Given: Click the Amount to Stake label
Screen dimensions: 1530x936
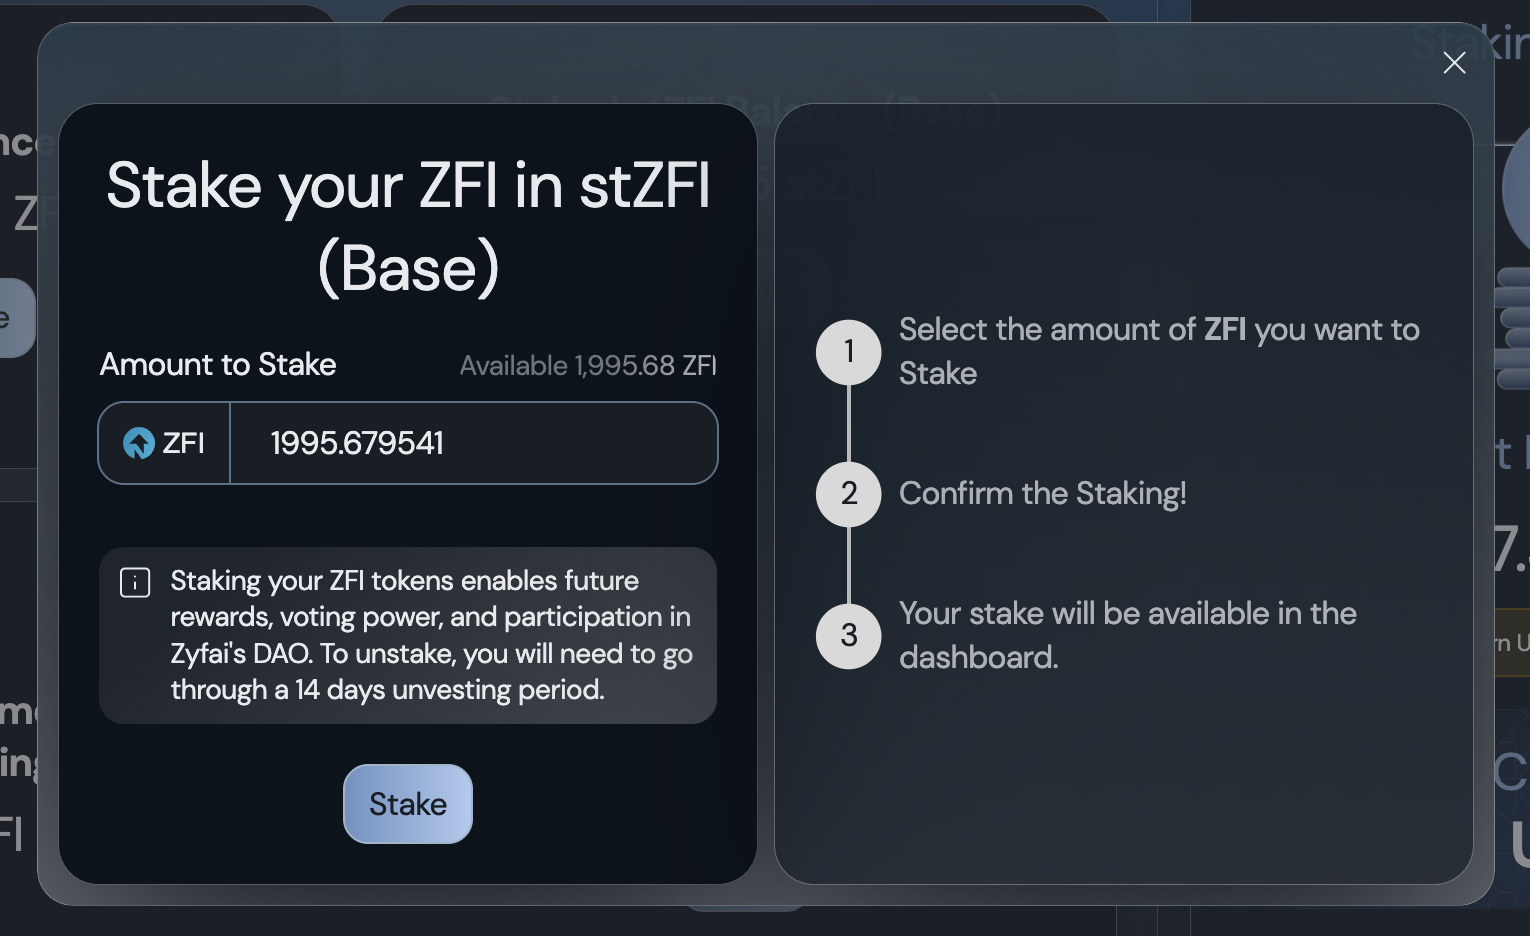Looking at the screenshot, I should pyautogui.click(x=218, y=365).
